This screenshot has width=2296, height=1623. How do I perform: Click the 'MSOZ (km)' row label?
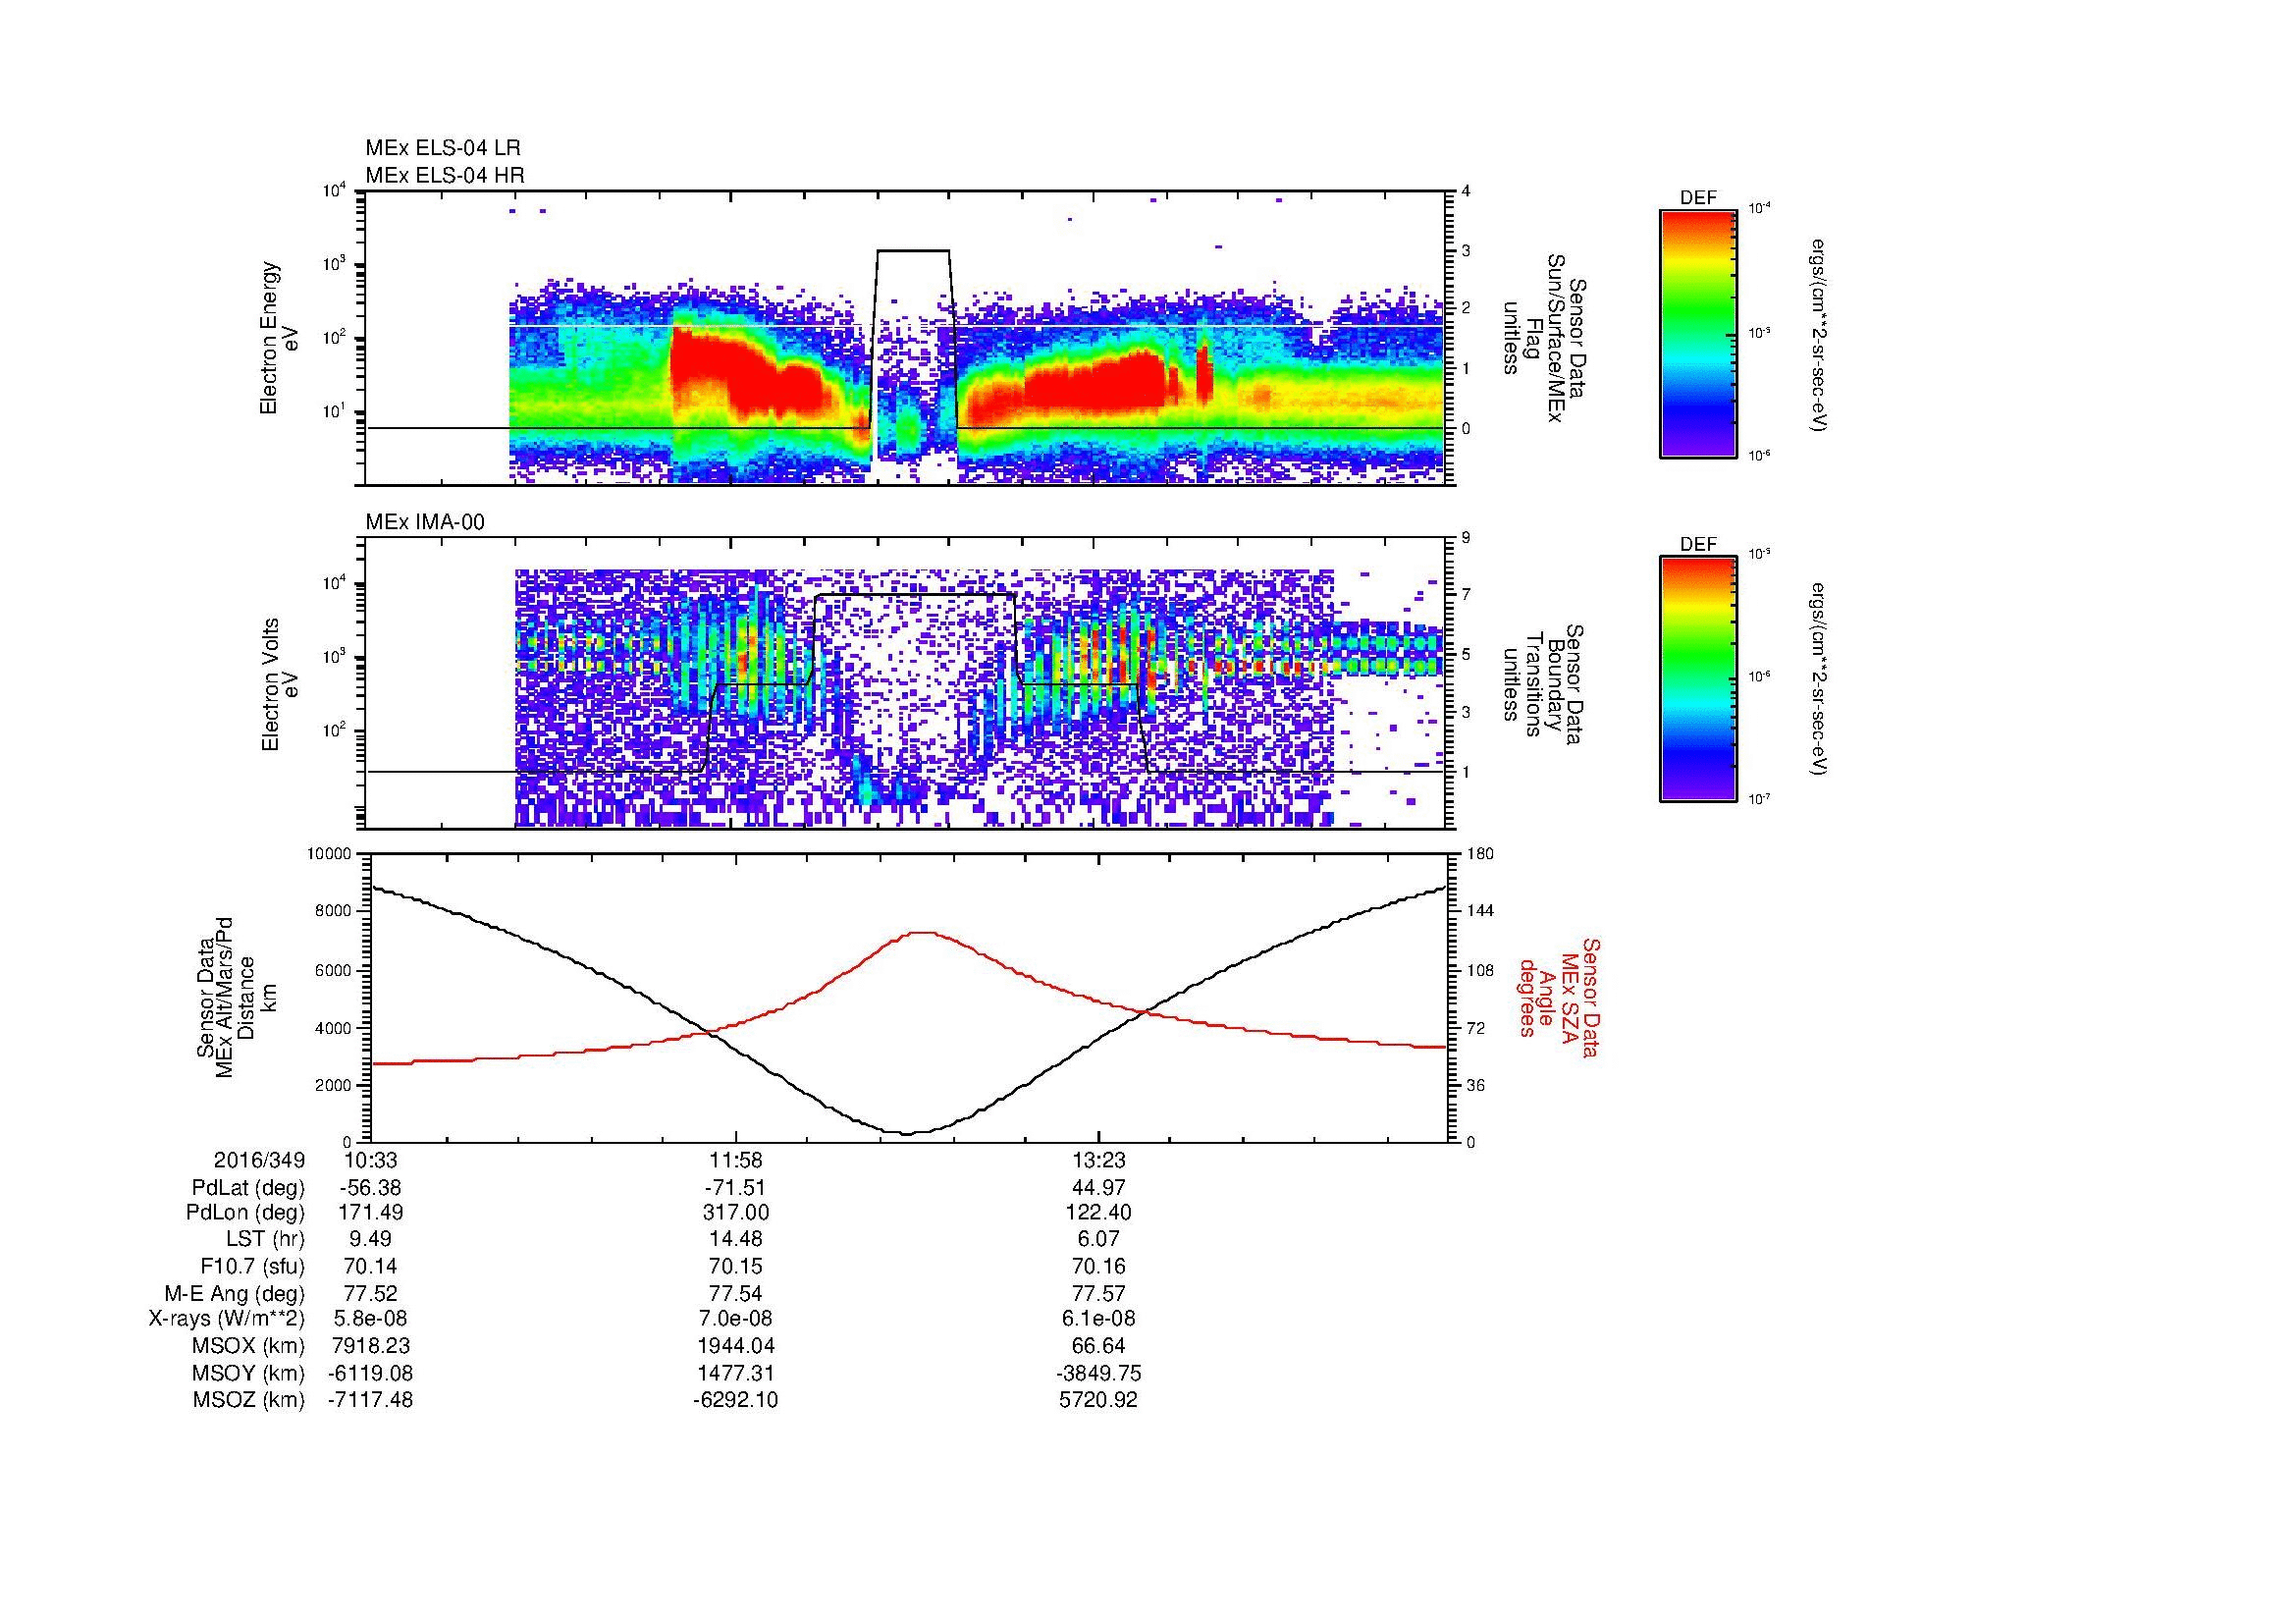[249, 1400]
